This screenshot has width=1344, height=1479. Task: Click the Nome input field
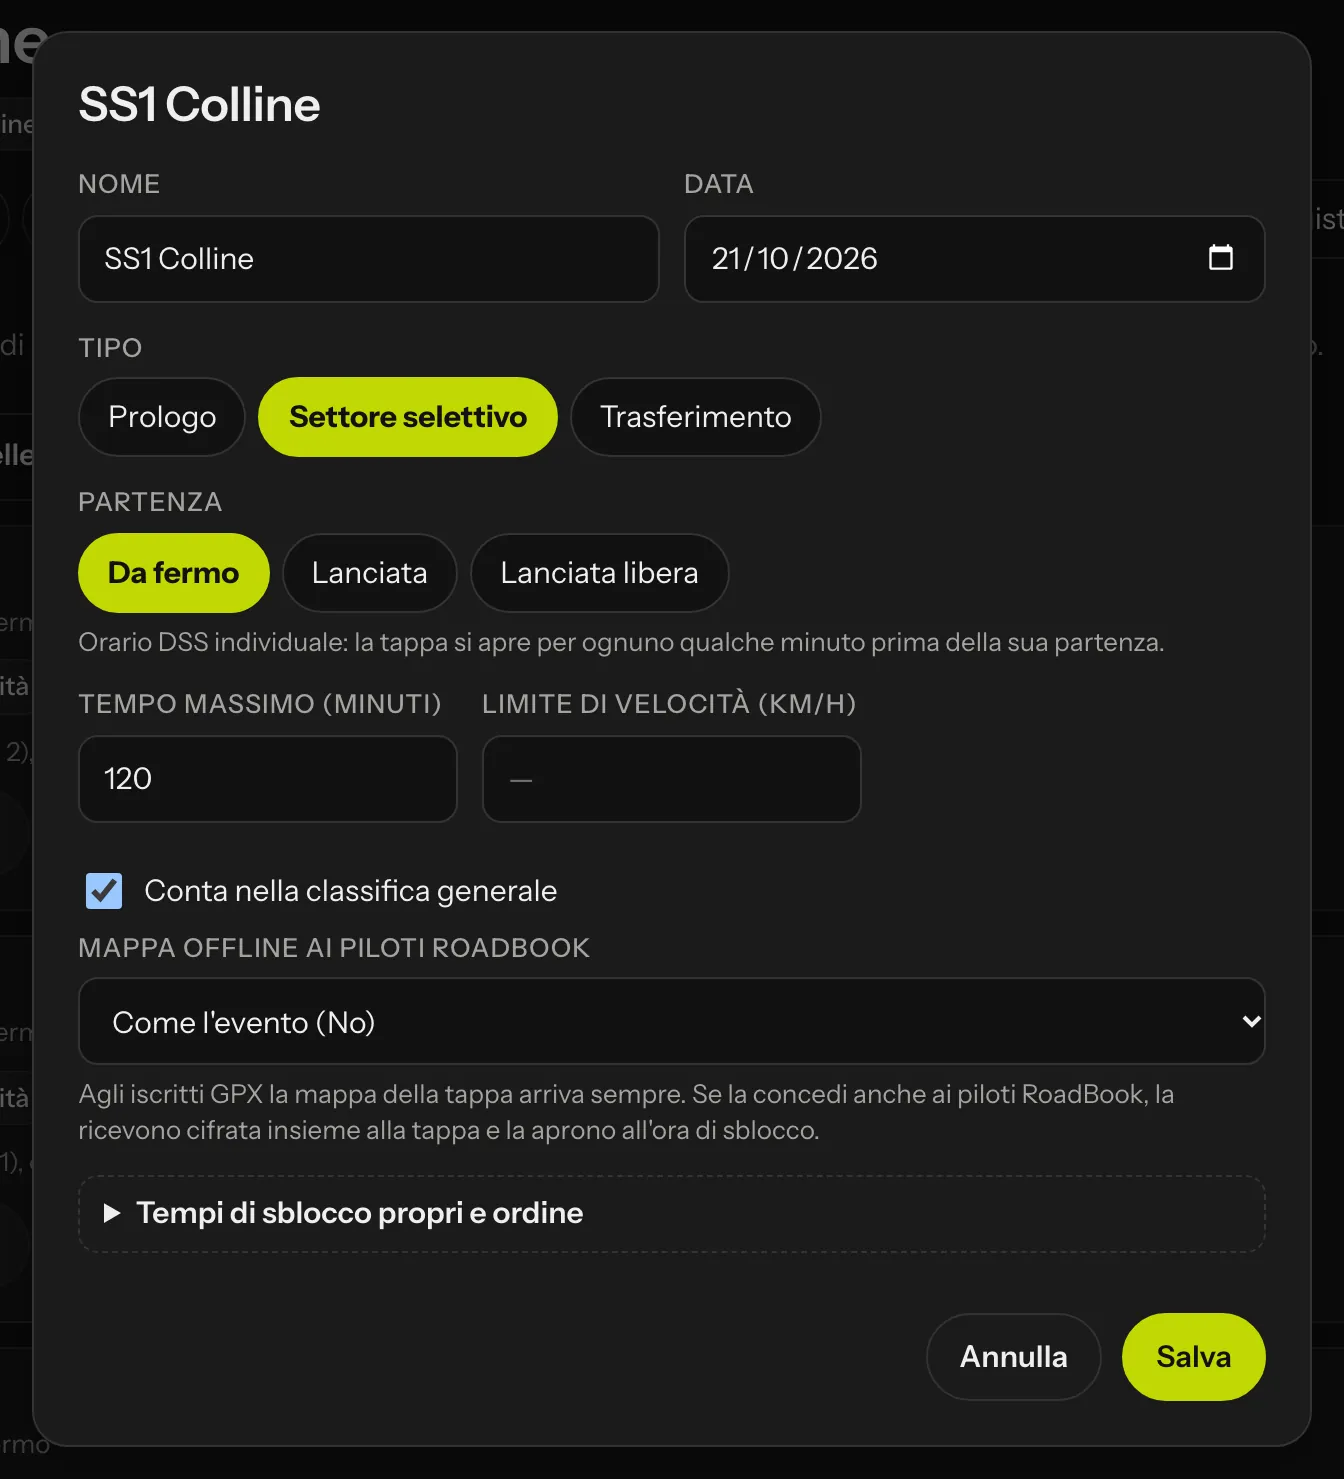coord(369,259)
